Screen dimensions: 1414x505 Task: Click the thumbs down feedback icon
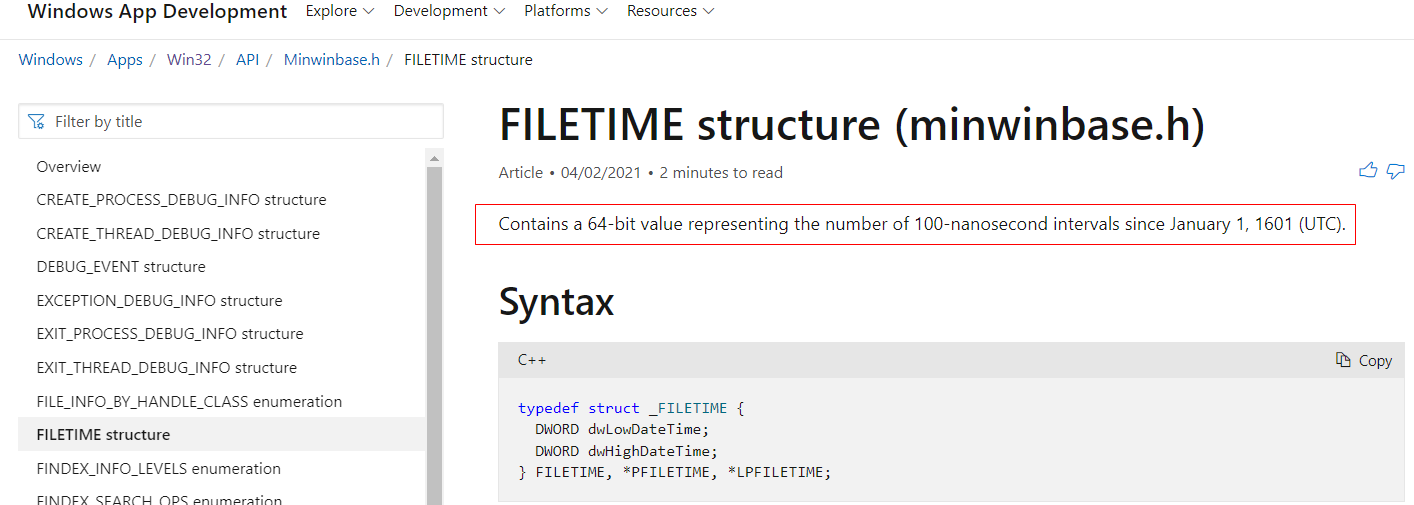point(1396,171)
